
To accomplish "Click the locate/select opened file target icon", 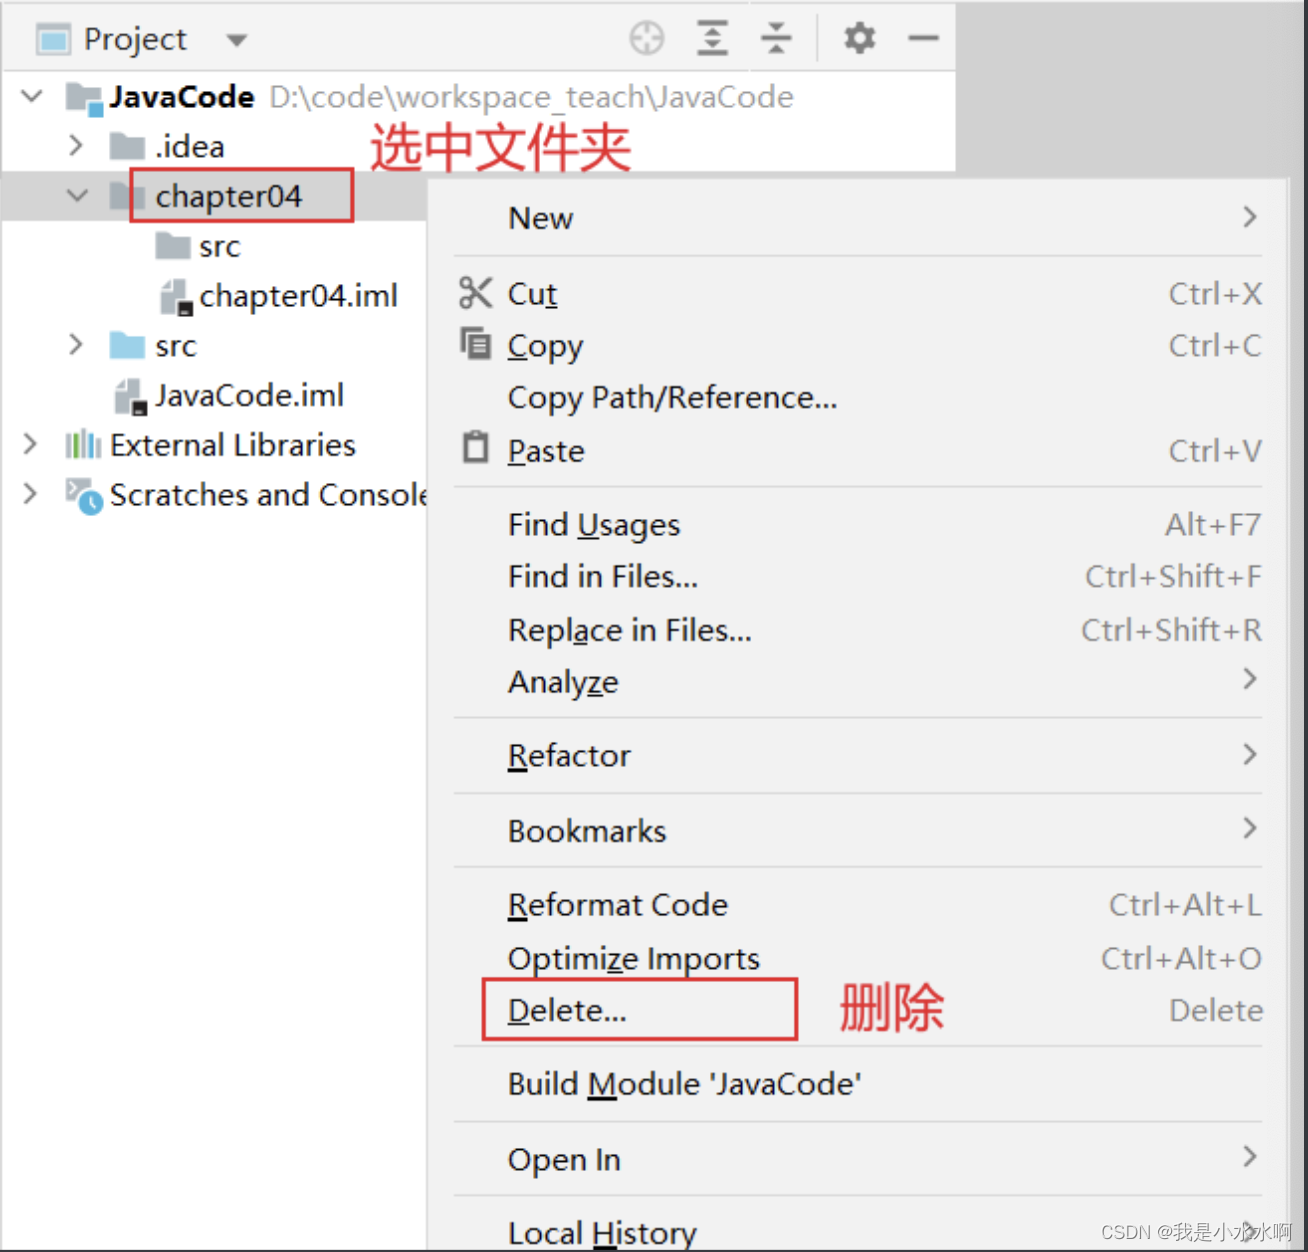I will point(647,39).
